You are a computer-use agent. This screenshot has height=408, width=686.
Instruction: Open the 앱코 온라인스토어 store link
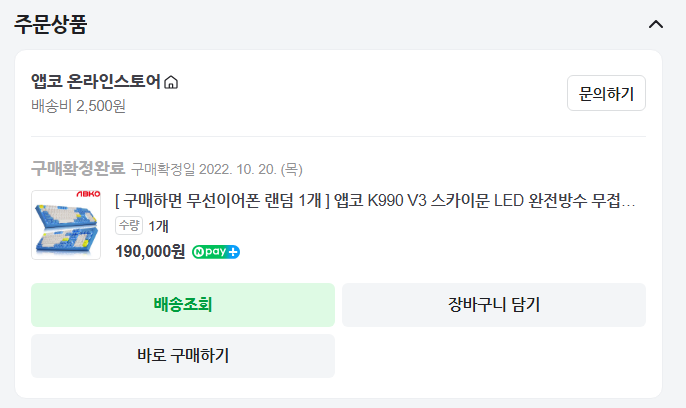tap(95, 81)
